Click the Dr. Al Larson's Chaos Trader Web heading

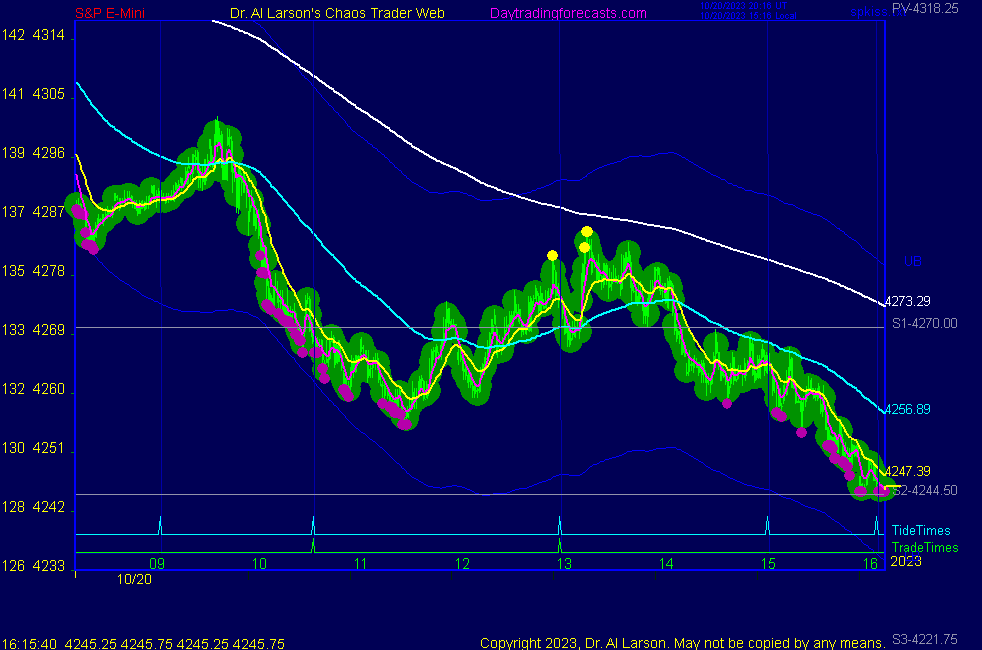337,13
